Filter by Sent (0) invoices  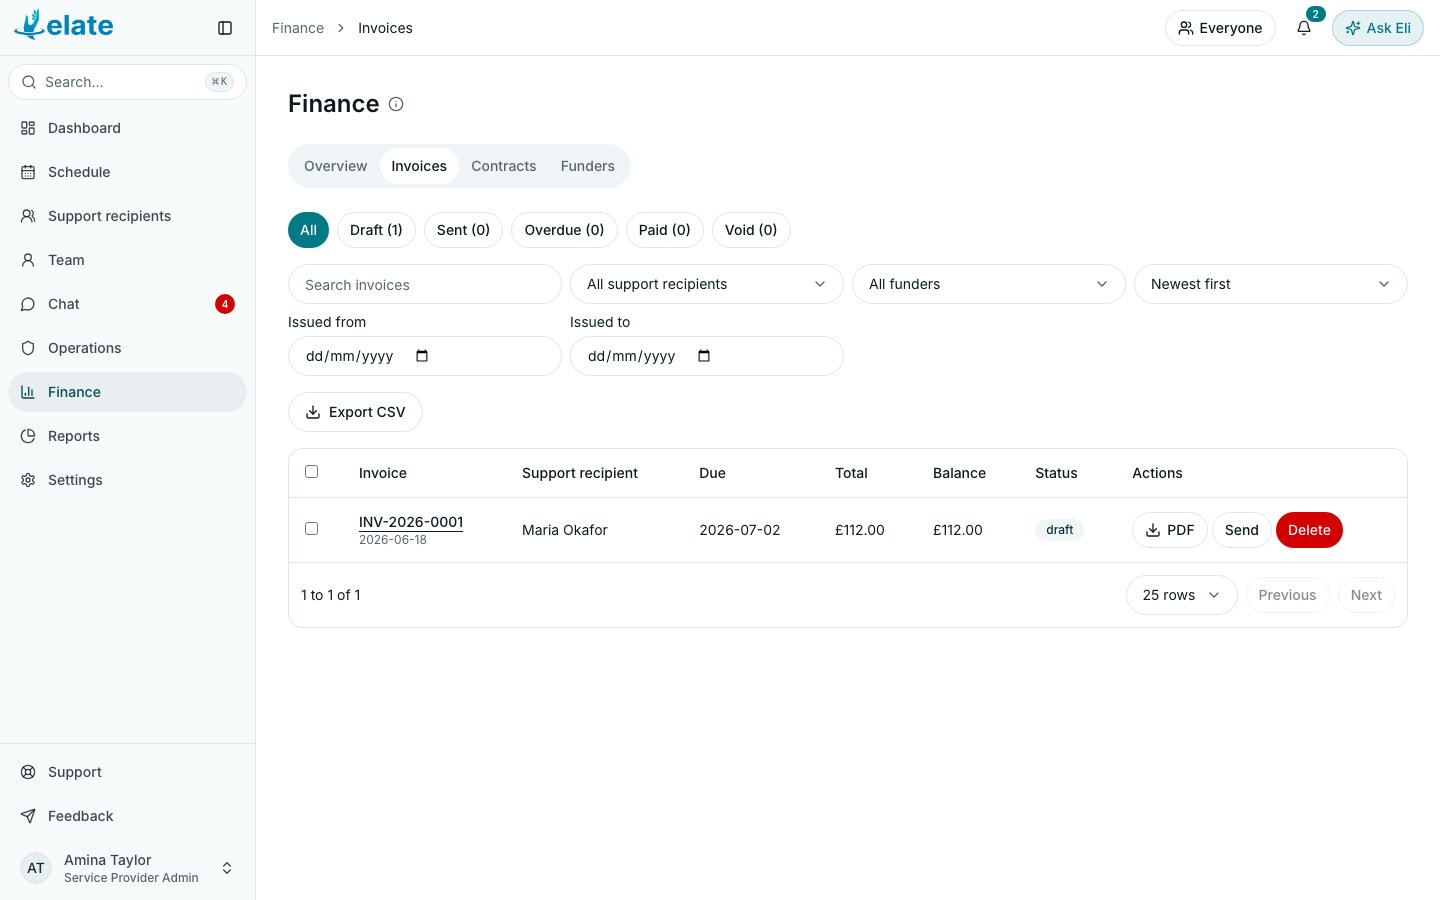point(463,230)
